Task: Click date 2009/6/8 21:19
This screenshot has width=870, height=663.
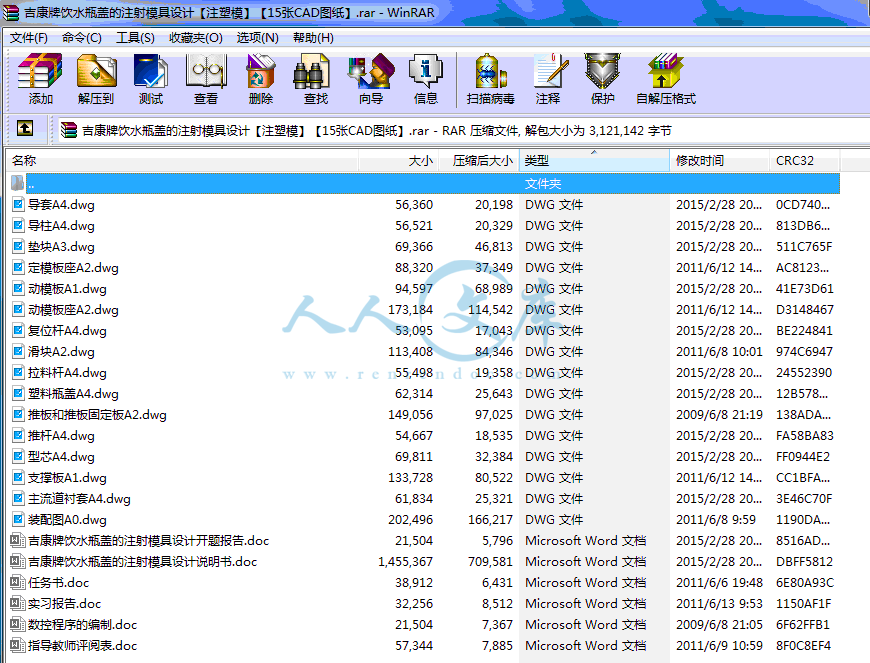Action: (x=719, y=415)
